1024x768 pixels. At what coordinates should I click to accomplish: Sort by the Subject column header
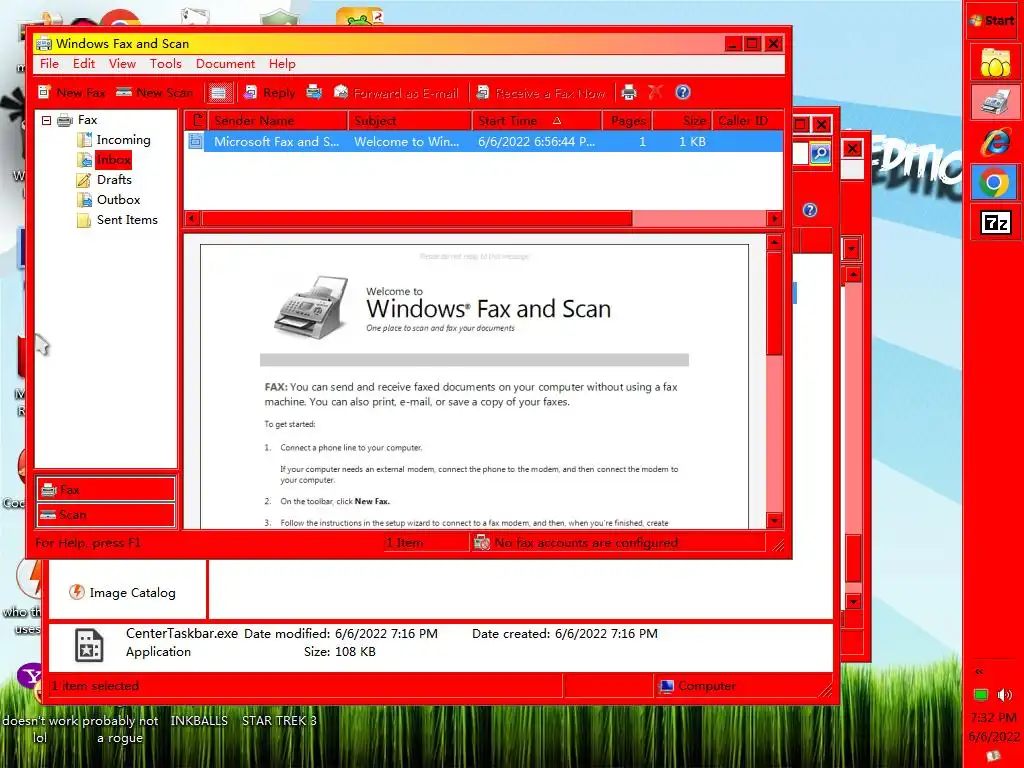pos(409,120)
